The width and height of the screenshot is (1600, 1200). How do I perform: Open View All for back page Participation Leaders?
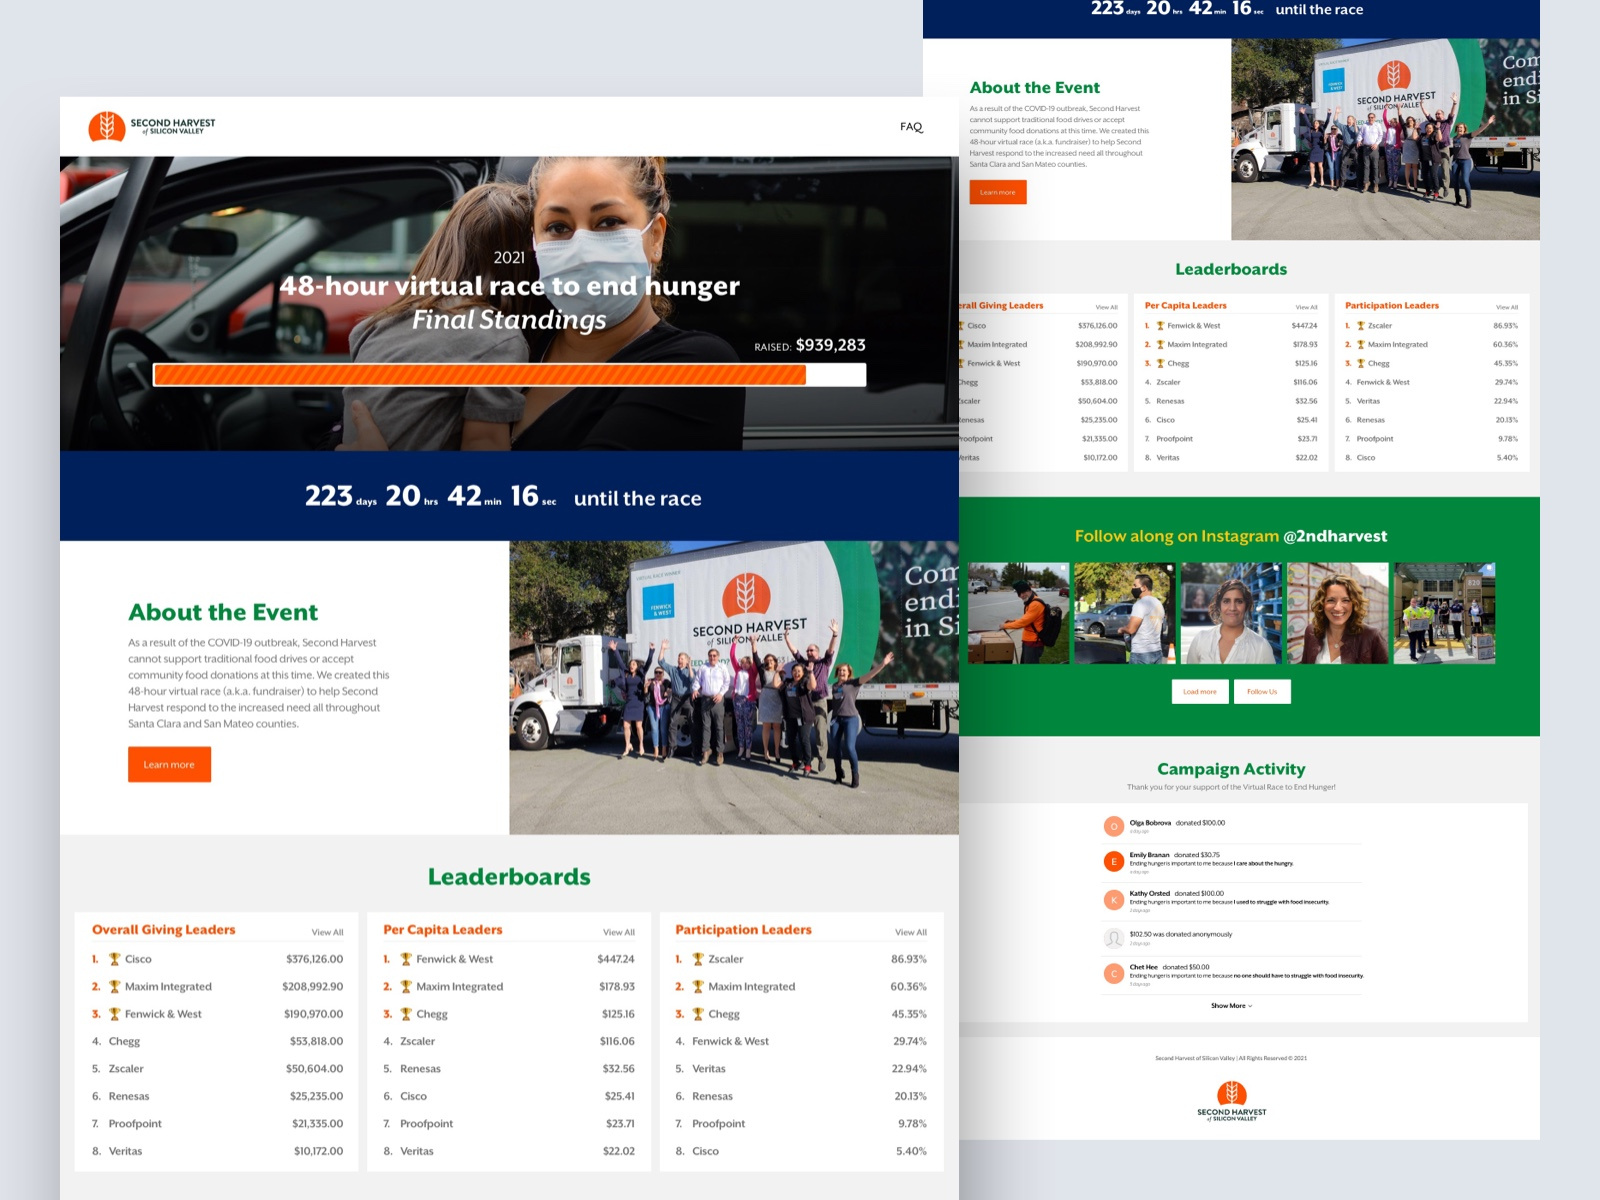(1507, 307)
